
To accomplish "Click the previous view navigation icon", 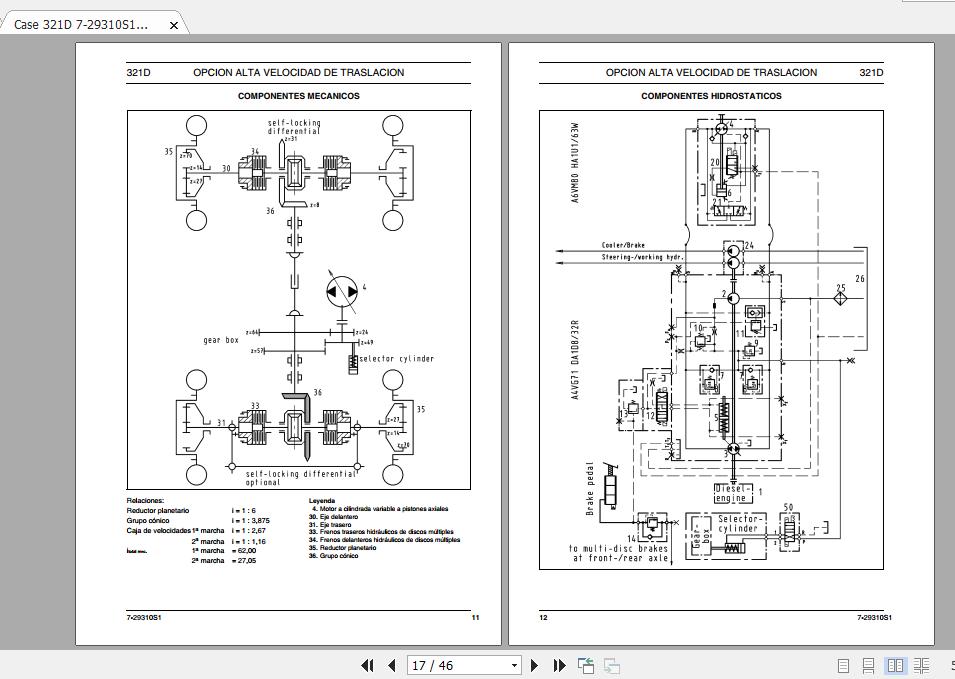I will point(586,665).
